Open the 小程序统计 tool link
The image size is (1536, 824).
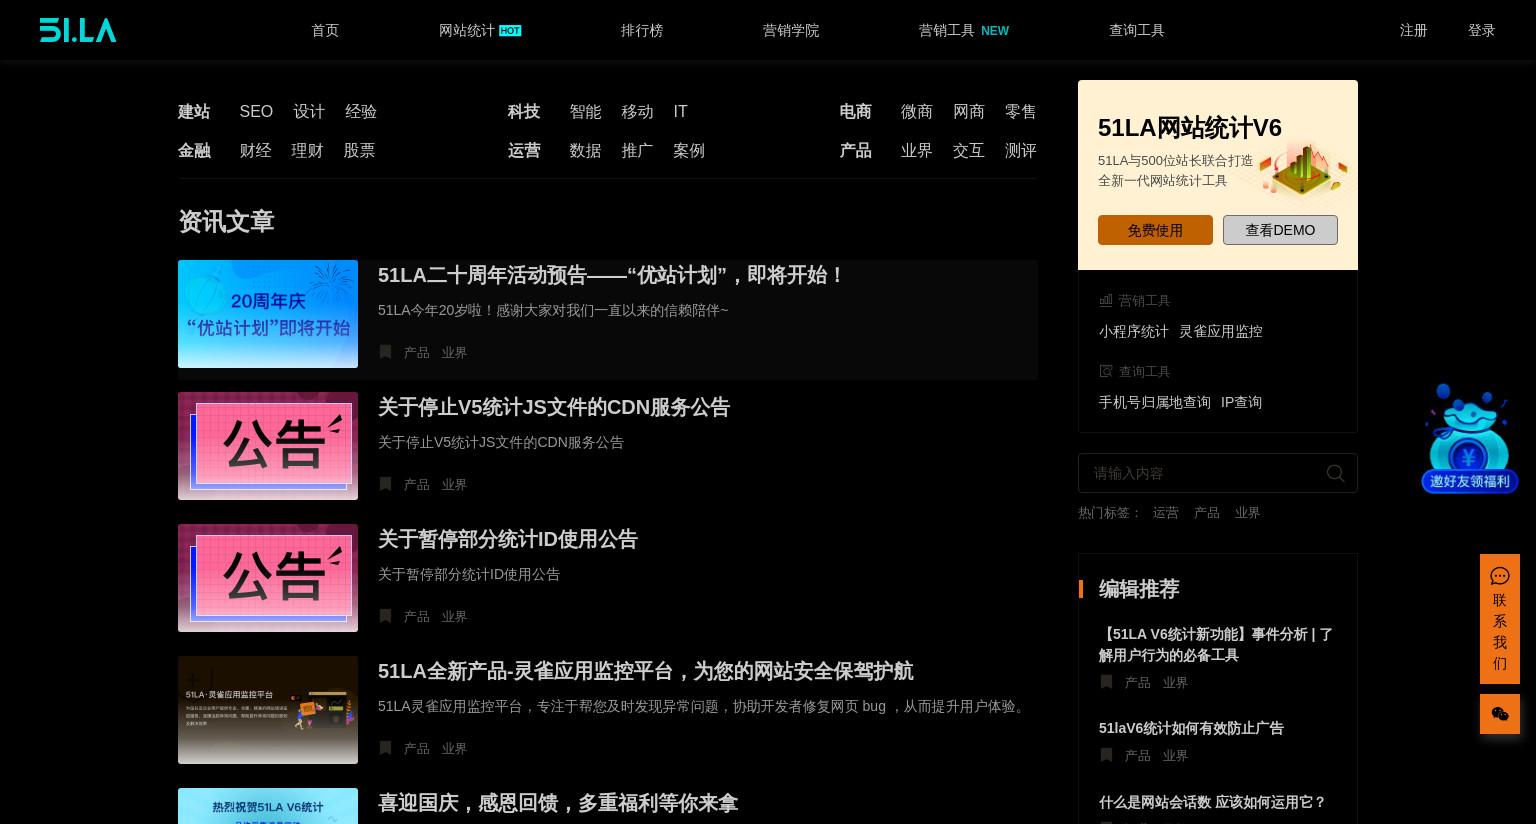point(1134,331)
